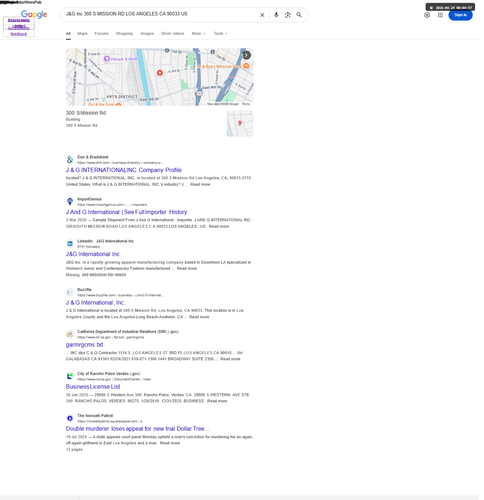This screenshot has height=500, width=484.
Task: Switch to the Maps tab
Action: 82,33
